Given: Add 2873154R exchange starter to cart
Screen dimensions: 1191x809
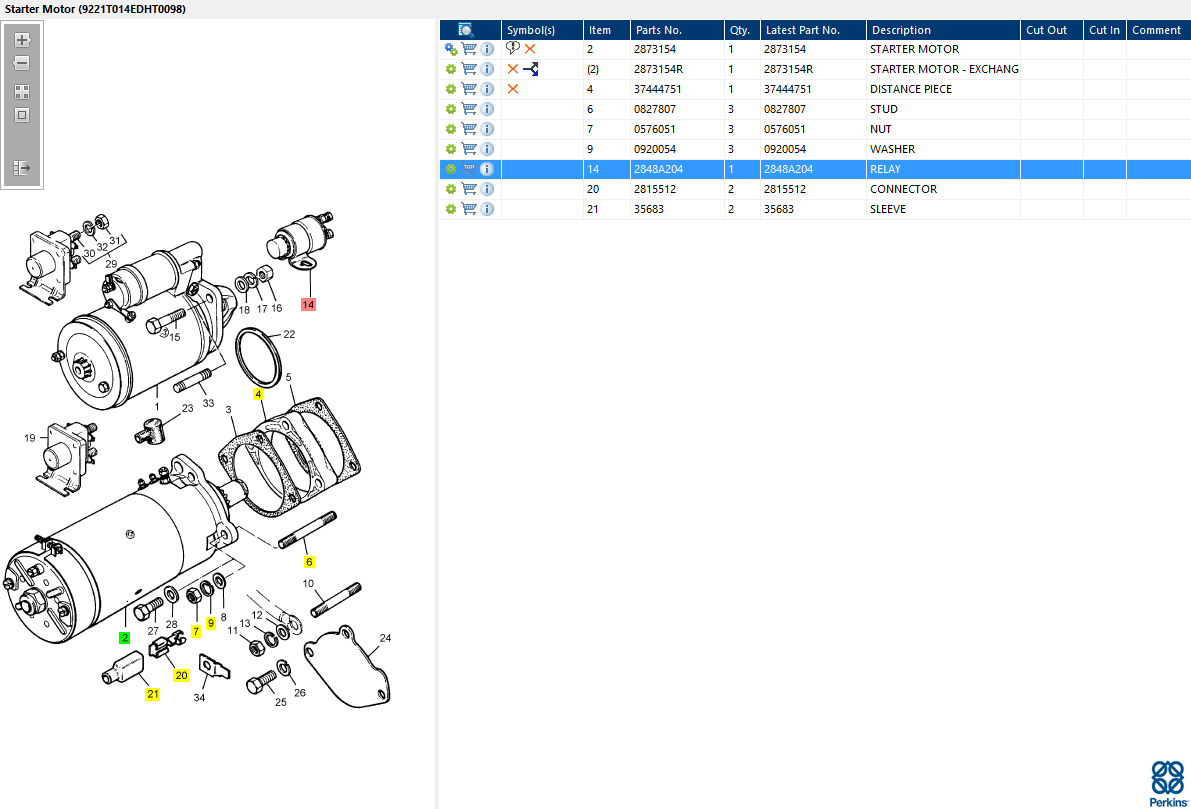Looking at the screenshot, I should pyautogui.click(x=469, y=69).
